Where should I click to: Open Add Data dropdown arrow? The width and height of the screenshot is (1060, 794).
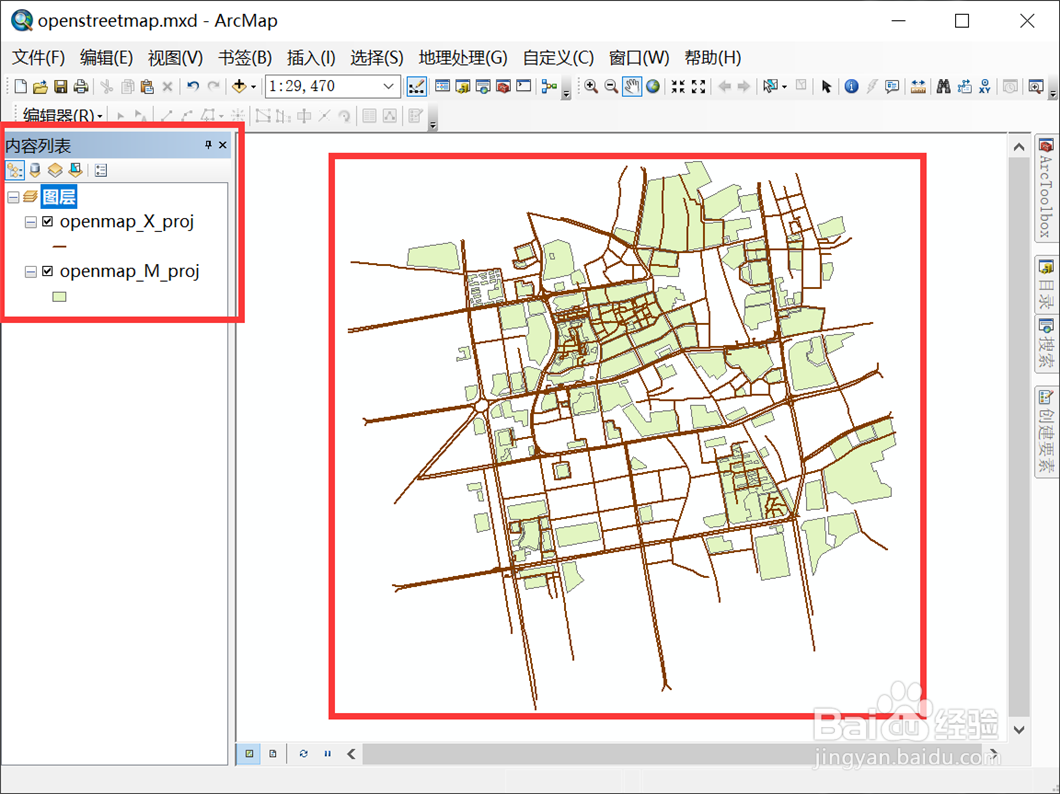pyautogui.click(x=254, y=86)
